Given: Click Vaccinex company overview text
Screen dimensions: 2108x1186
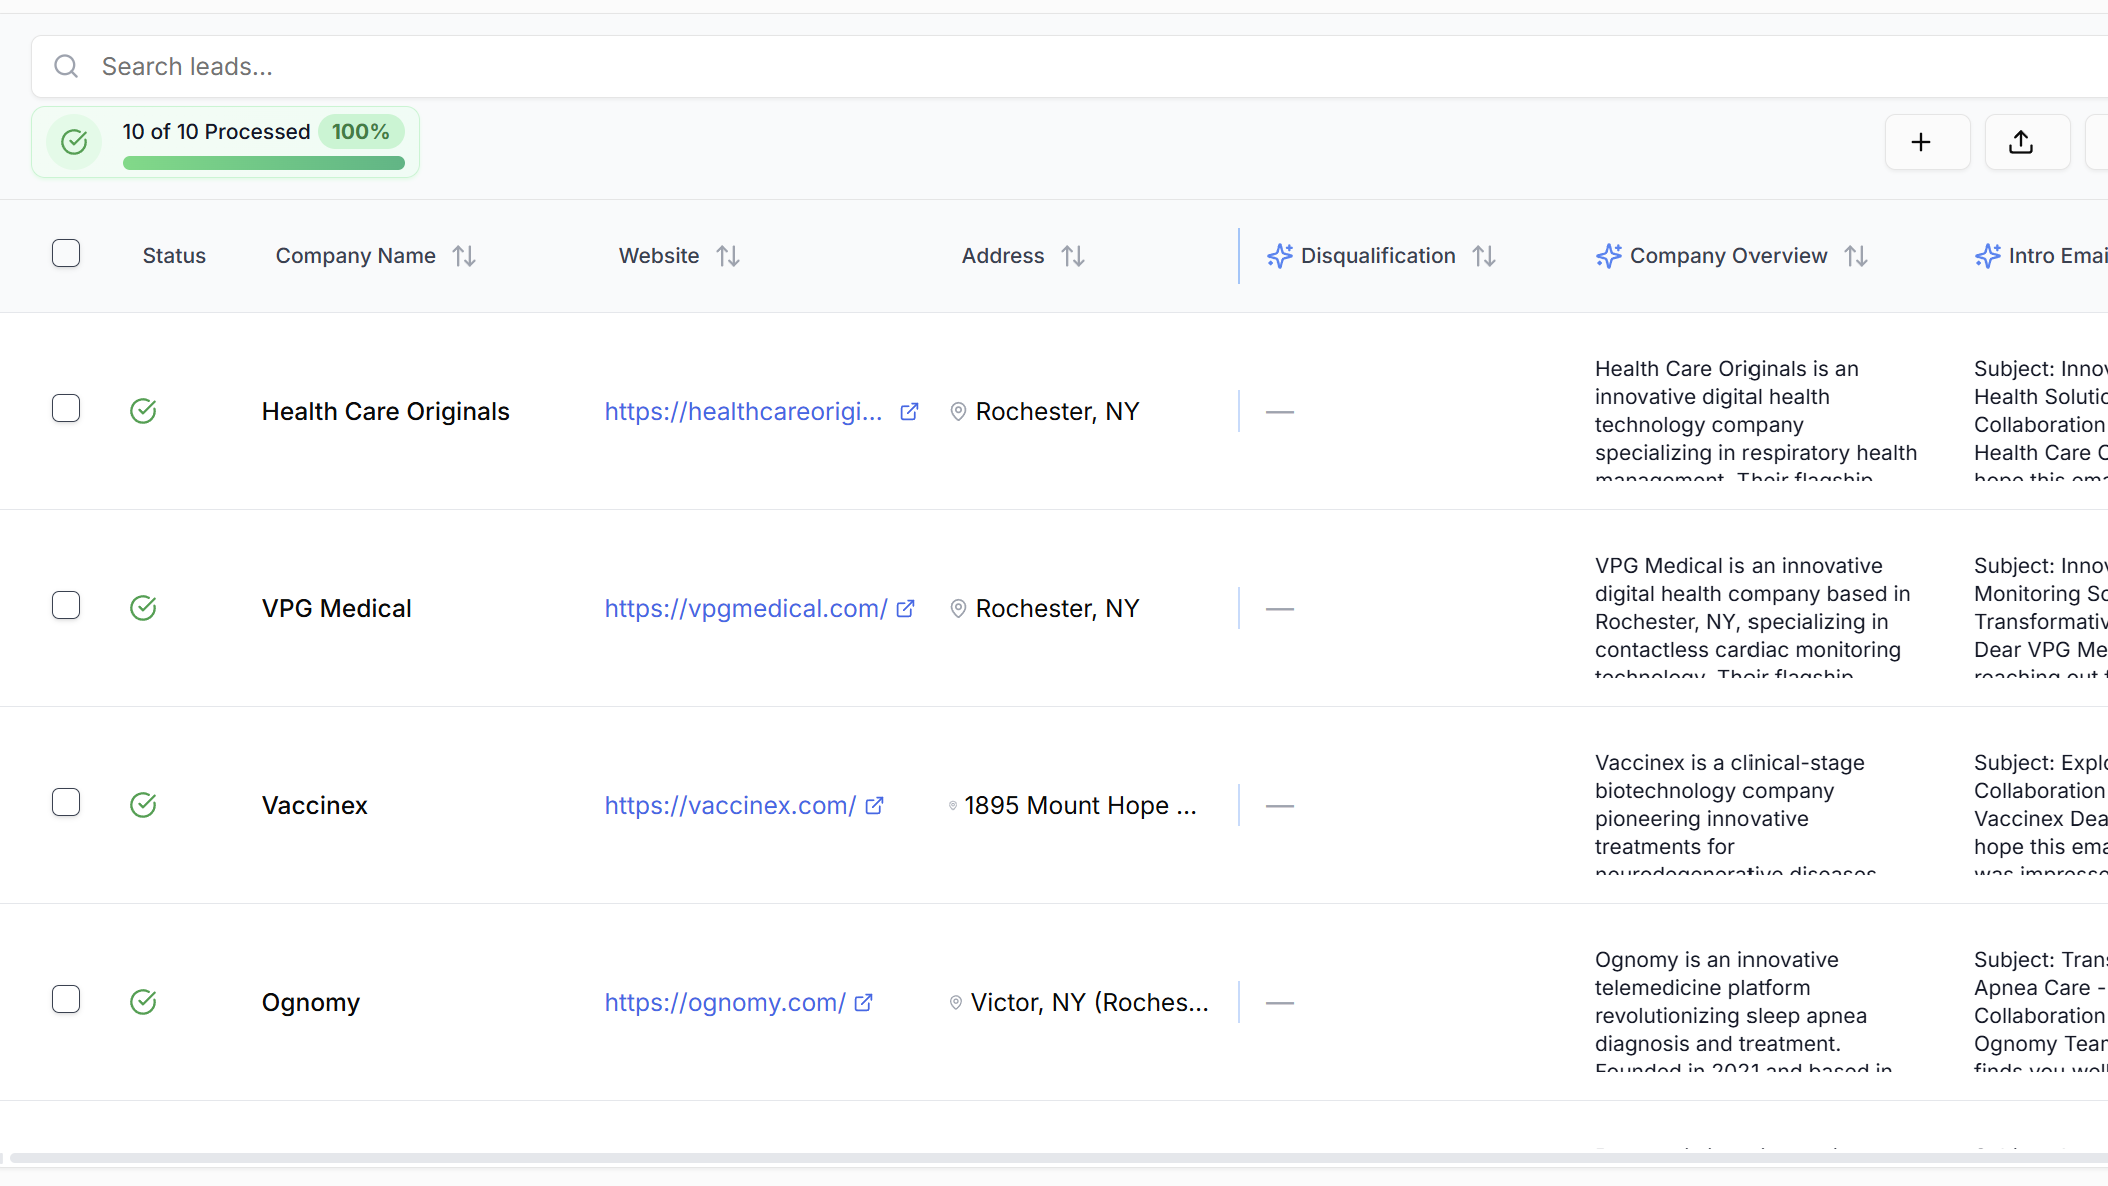Looking at the screenshot, I should tap(1736, 812).
